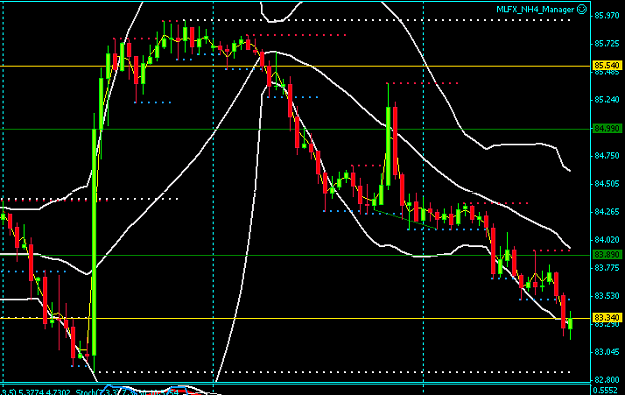Click the yellow 83.340 price level label
The width and height of the screenshot is (625, 395).
tap(607, 318)
